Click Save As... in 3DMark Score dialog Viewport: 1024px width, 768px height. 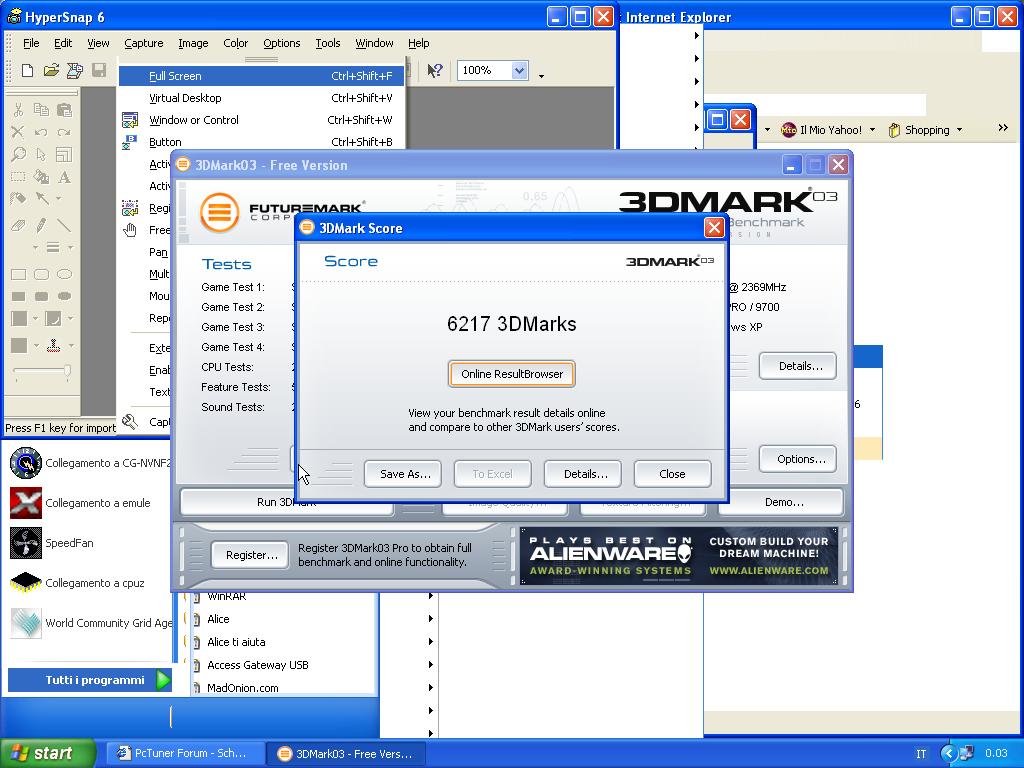pos(403,474)
